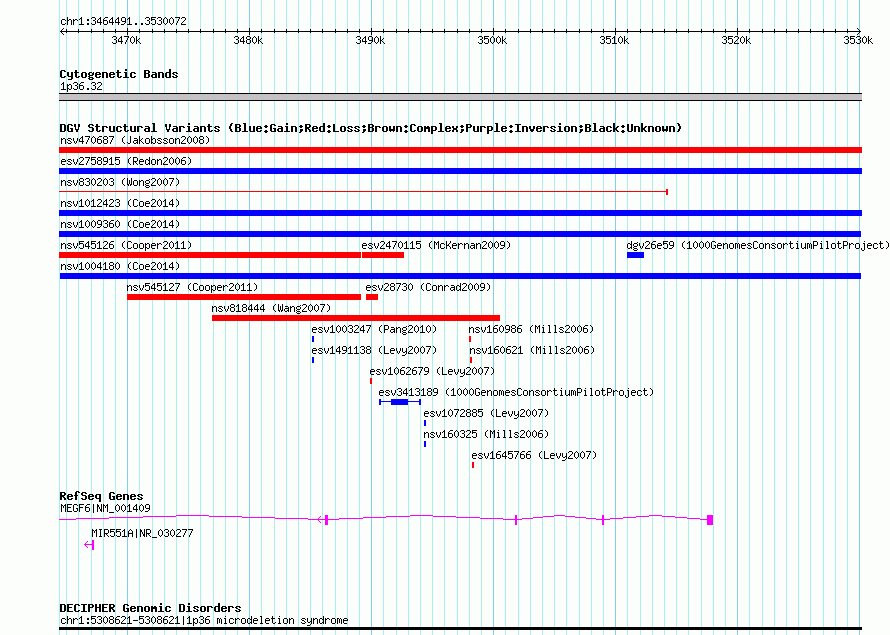Click the MEGF6|NM_001409 gene label

click(x=106, y=508)
